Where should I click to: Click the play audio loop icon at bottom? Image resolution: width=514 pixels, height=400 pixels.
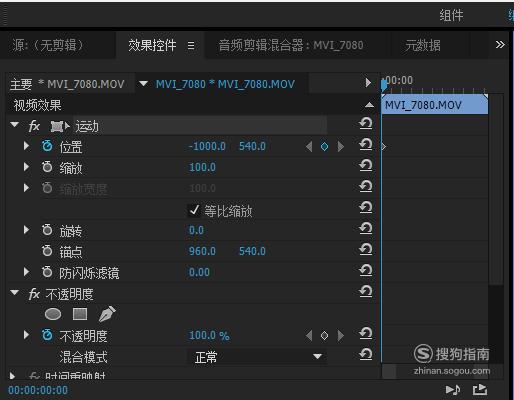coord(453,390)
